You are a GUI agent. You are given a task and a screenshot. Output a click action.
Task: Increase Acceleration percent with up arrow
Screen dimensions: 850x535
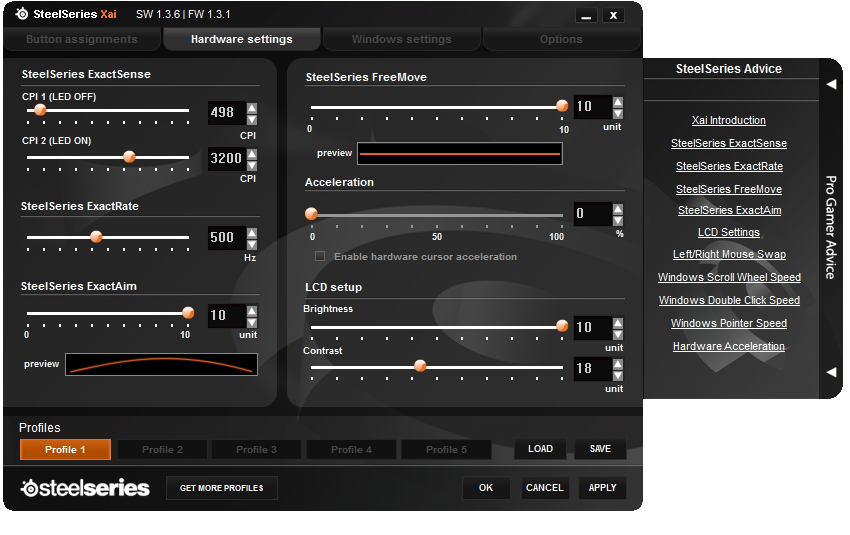click(x=618, y=209)
